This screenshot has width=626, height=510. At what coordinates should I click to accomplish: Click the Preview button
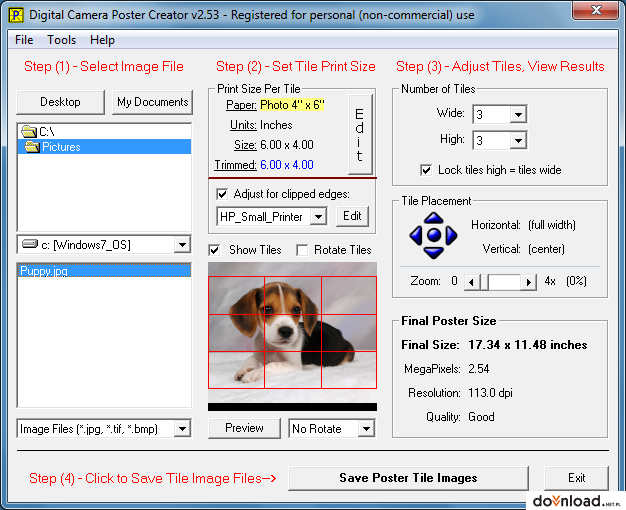(244, 428)
